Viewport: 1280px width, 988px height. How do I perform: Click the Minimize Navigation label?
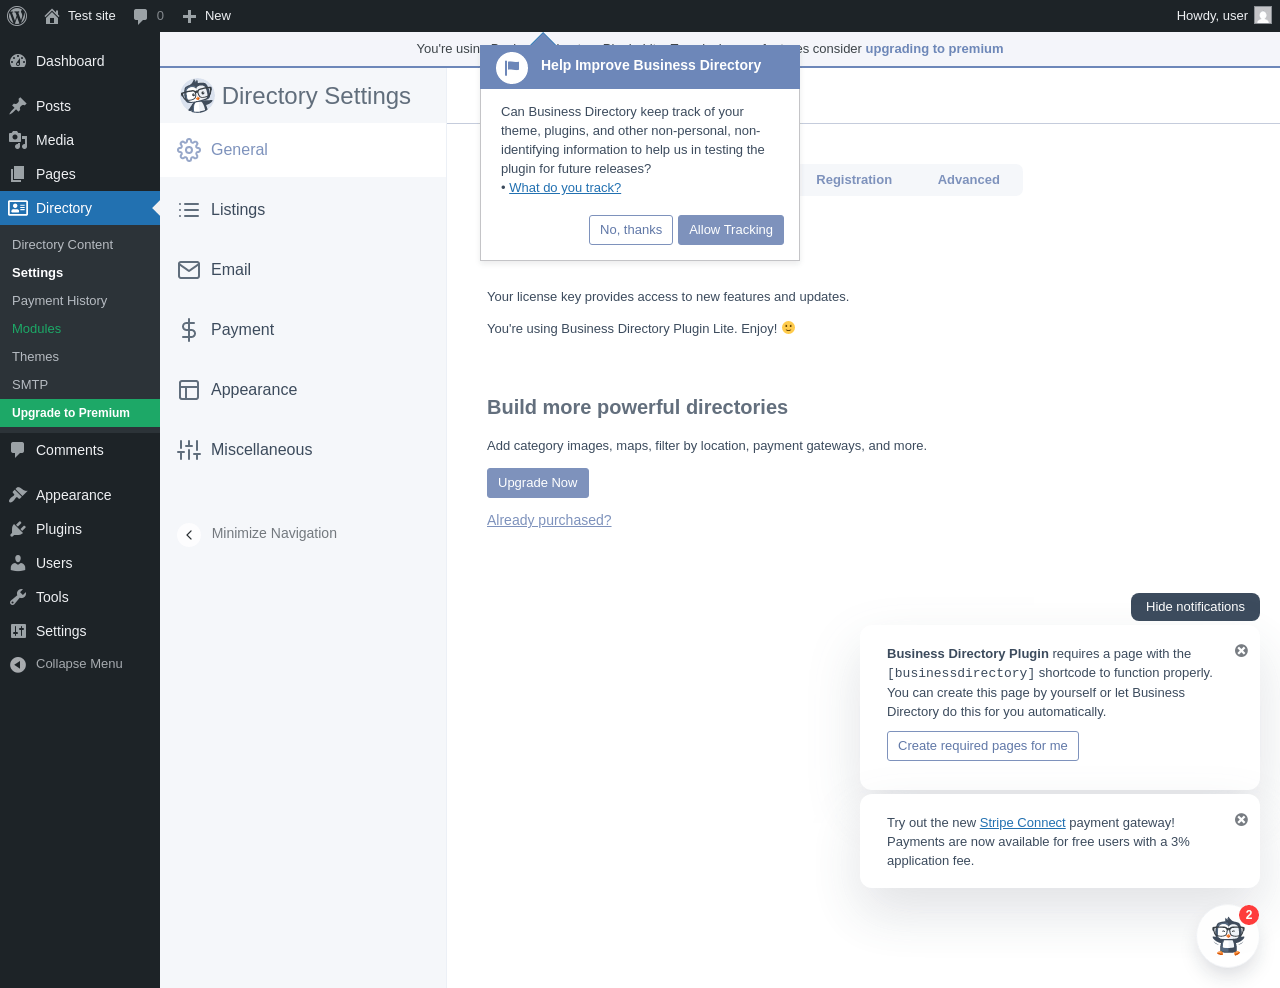[x=274, y=534]
